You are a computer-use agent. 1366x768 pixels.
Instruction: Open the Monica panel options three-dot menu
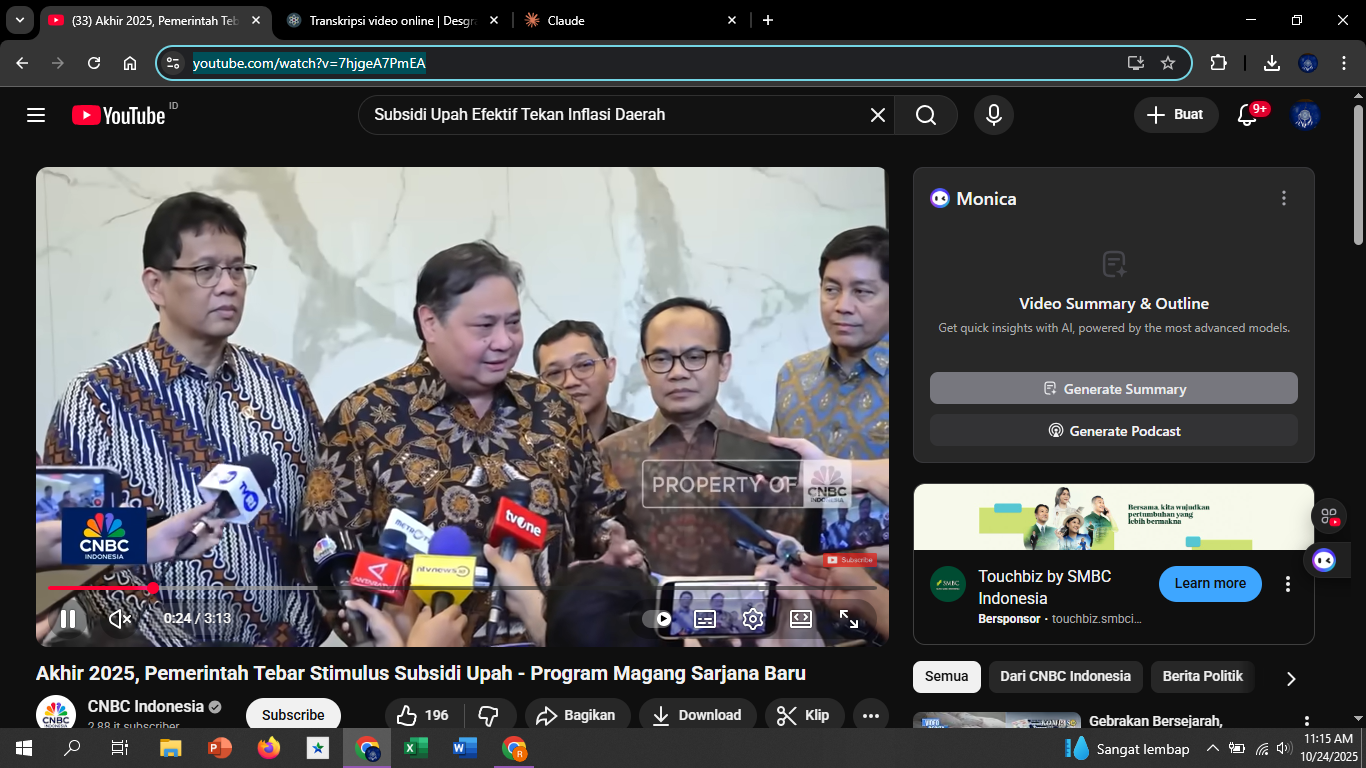(1284, 198)
